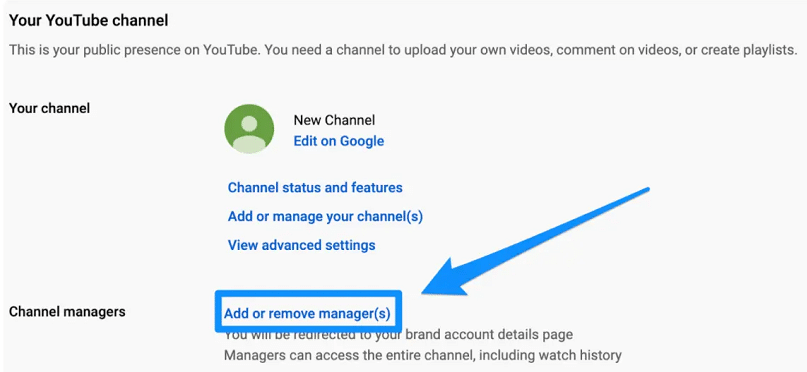807x372 pixels.
Task: Click the Your channel label
Action: [x=50, y=109]
